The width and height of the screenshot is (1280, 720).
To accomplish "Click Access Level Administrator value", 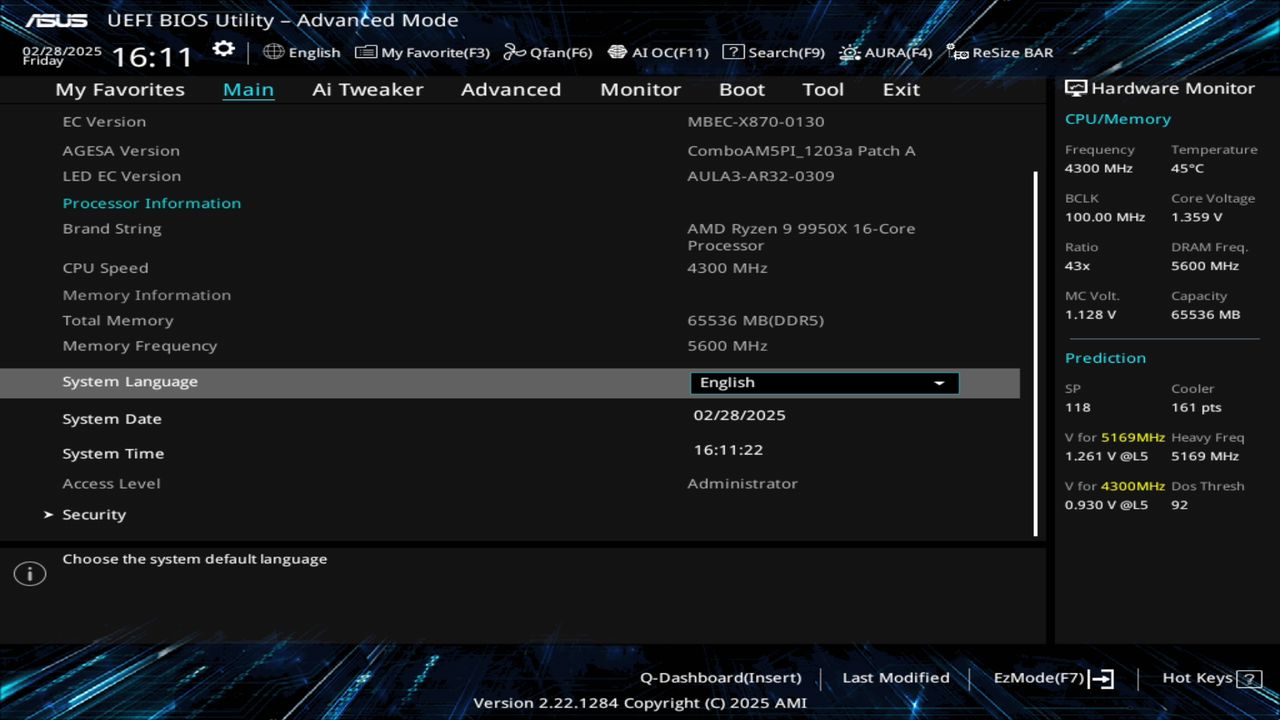I will click(x=742, y=484).
